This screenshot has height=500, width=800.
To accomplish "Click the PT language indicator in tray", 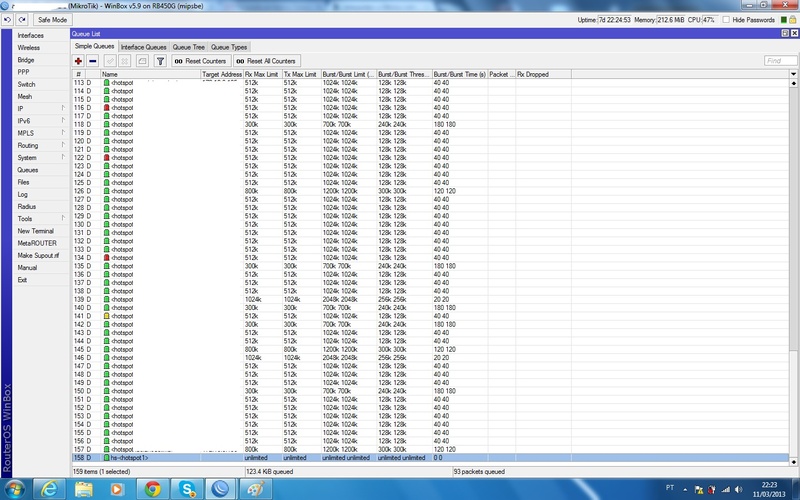I will point(670,488).
